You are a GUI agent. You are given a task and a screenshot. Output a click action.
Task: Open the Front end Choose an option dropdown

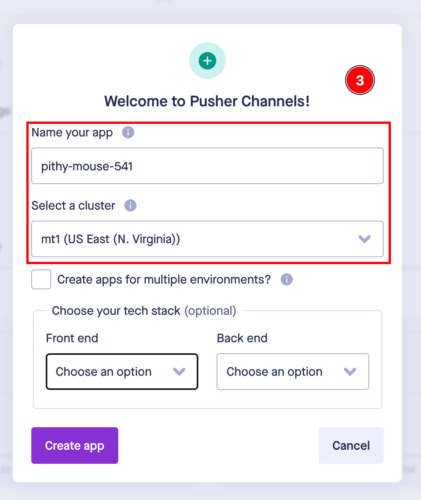coord(122,371)
